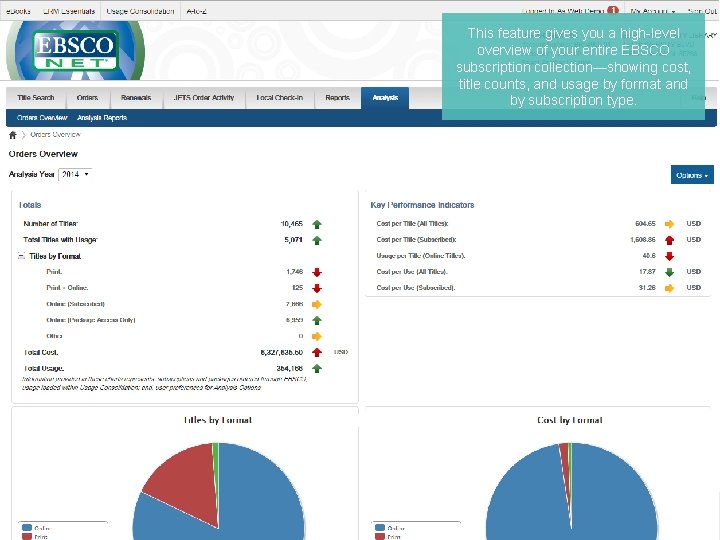
Task: Click the Online (Package Access Only) label
Action: pyautogui.click(x=90, y=320)
